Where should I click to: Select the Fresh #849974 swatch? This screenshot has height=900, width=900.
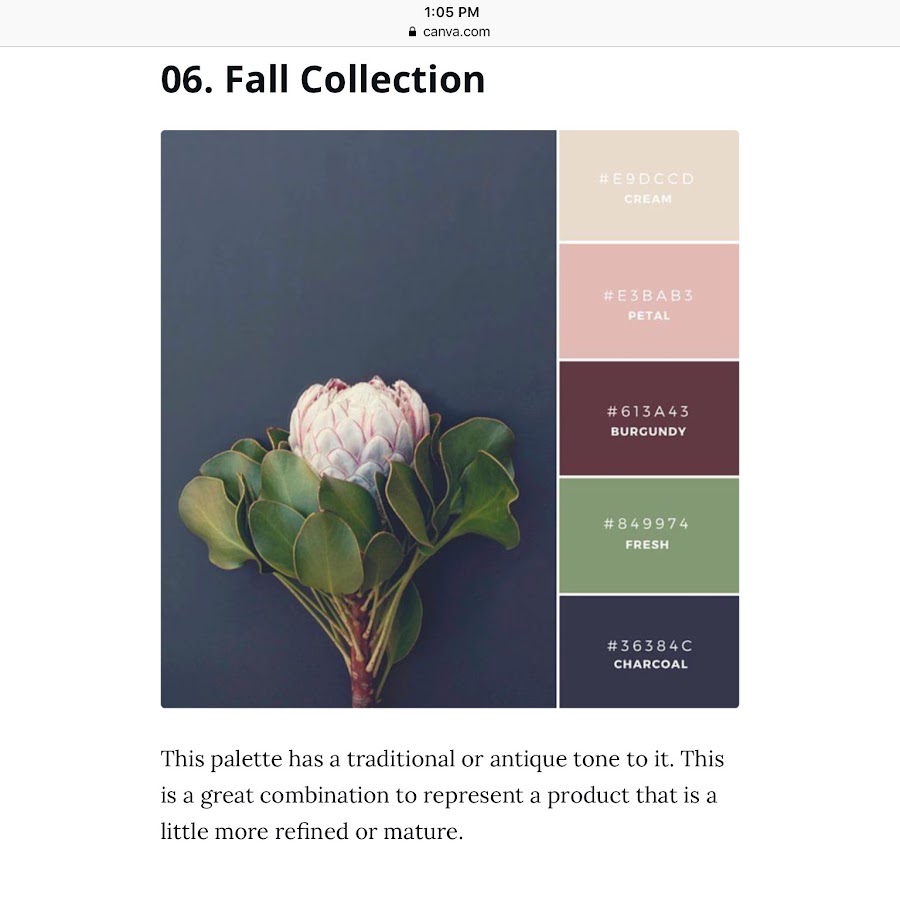pyautogui.click(x=649, y=536)
